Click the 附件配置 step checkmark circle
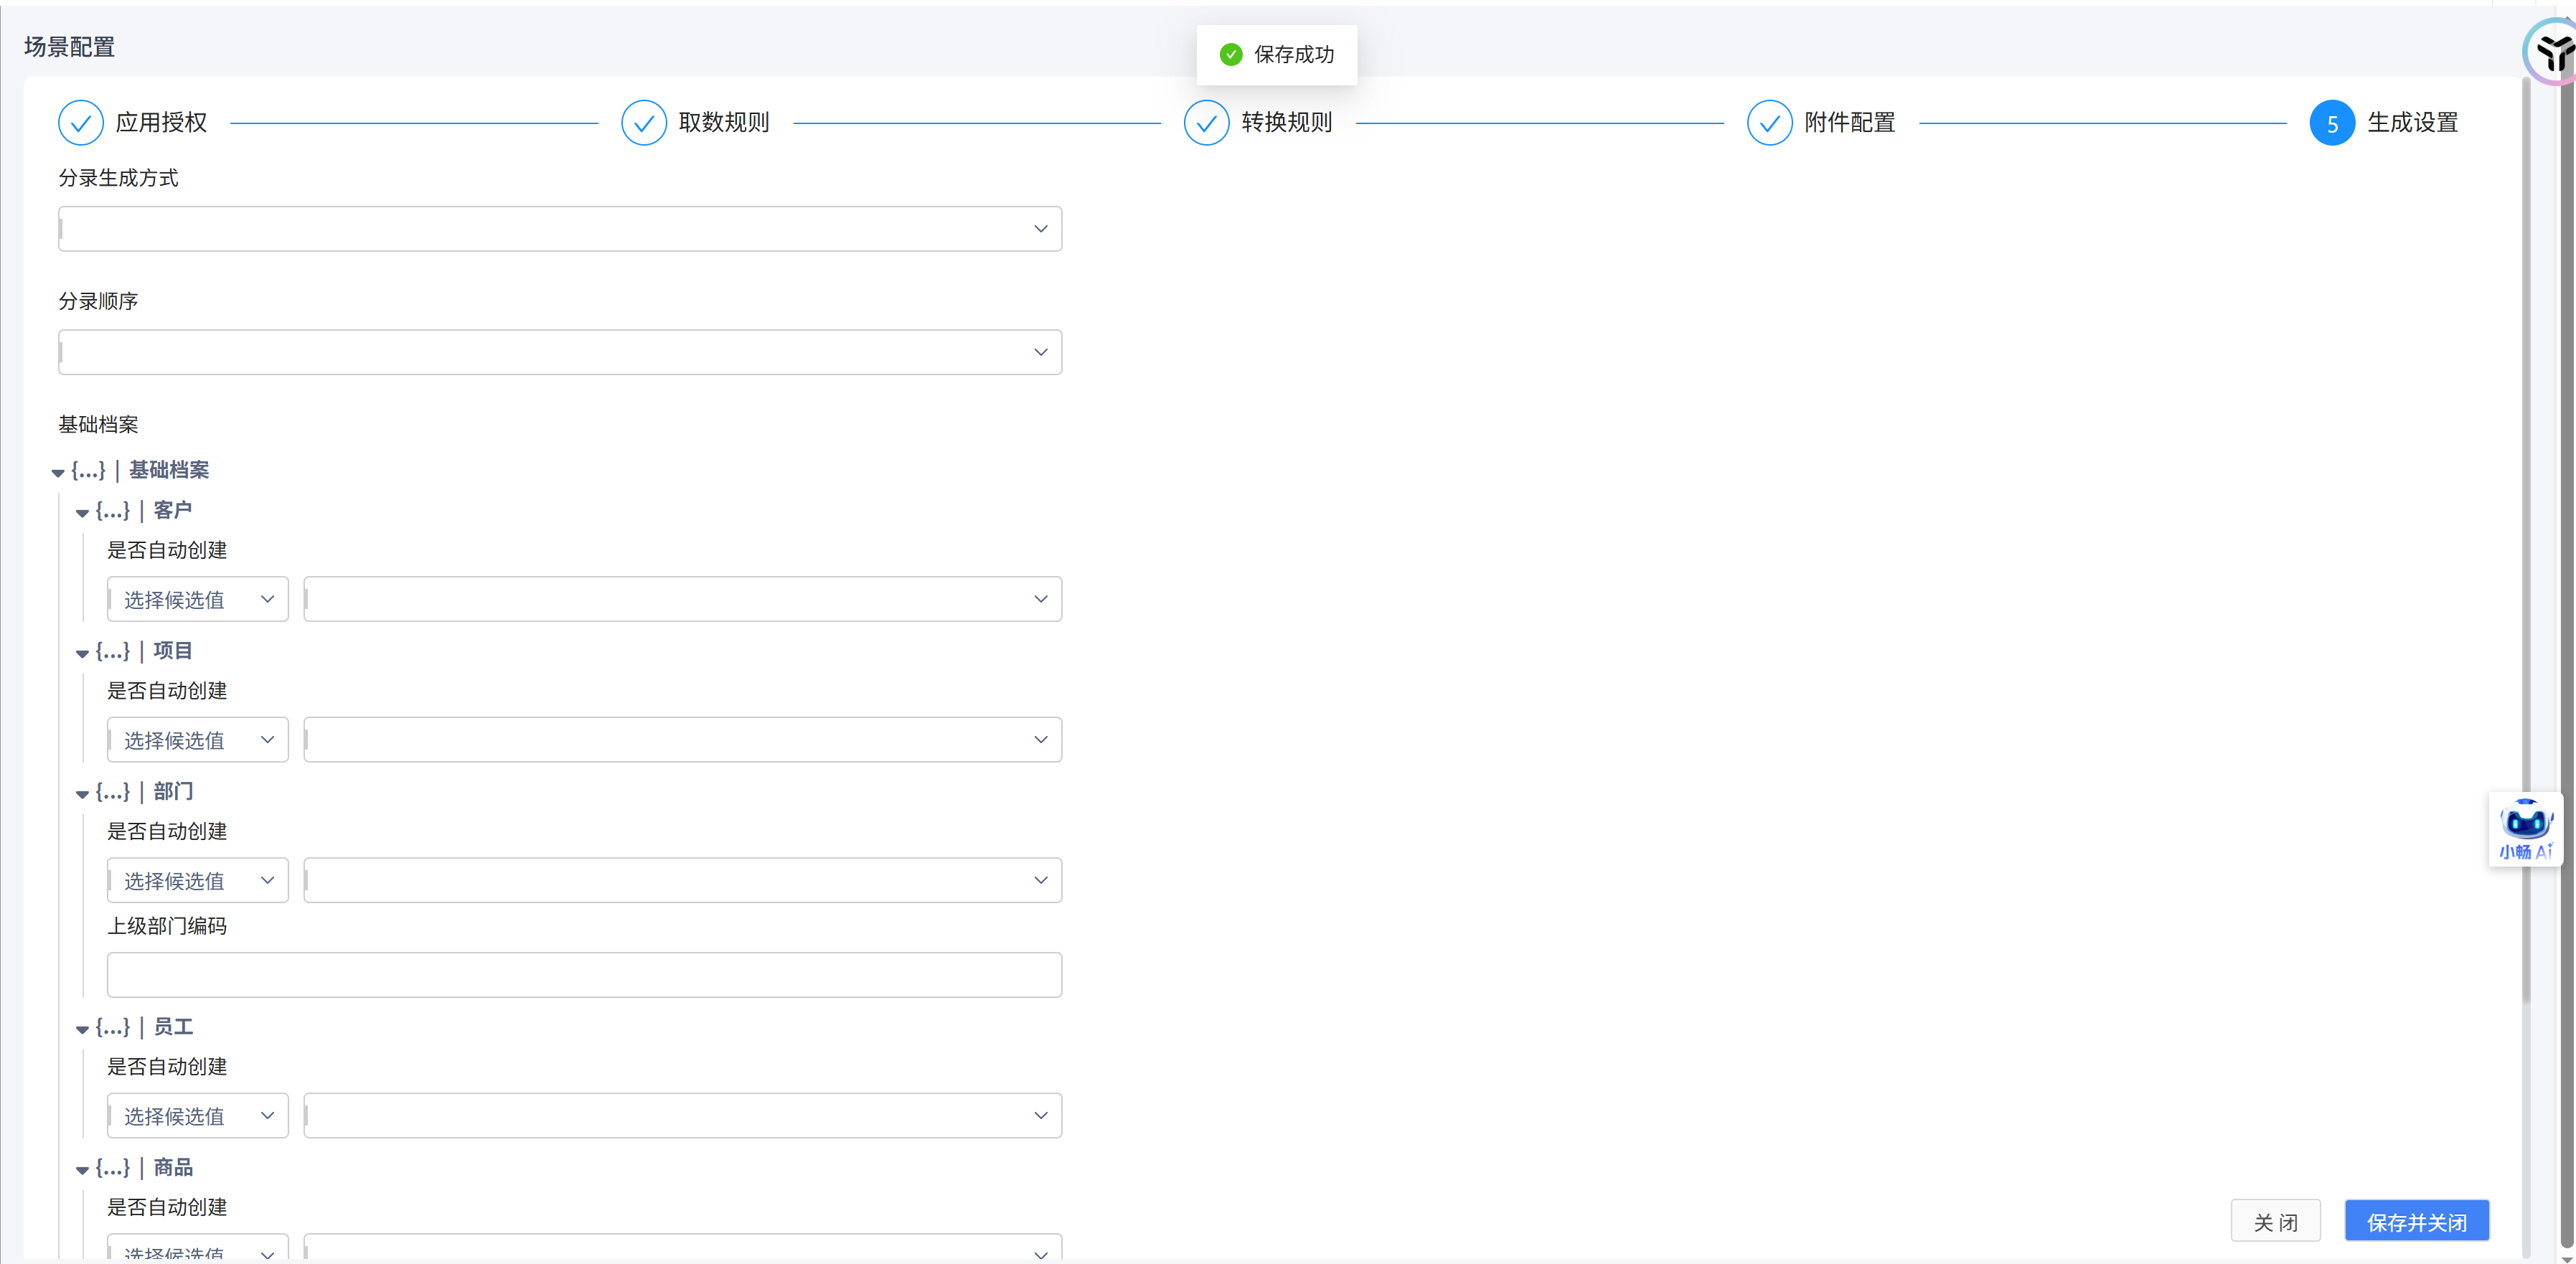This screenshot has height=1264, width=2576. pos(1769,123)
